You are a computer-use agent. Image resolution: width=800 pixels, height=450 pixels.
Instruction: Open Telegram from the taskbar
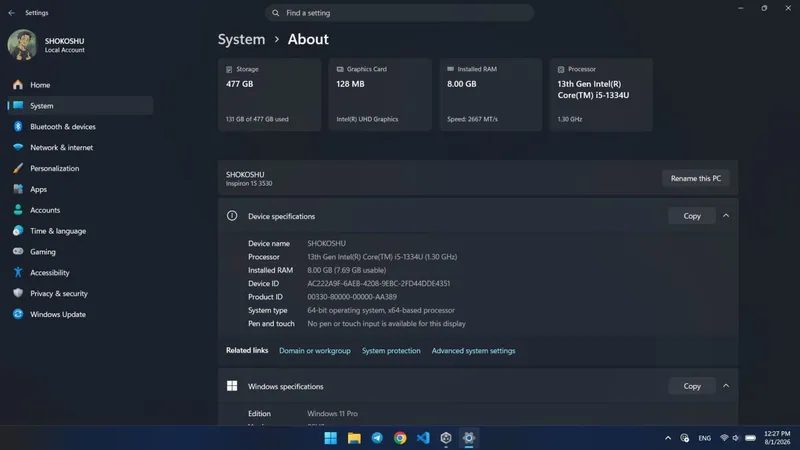point(377,438)
